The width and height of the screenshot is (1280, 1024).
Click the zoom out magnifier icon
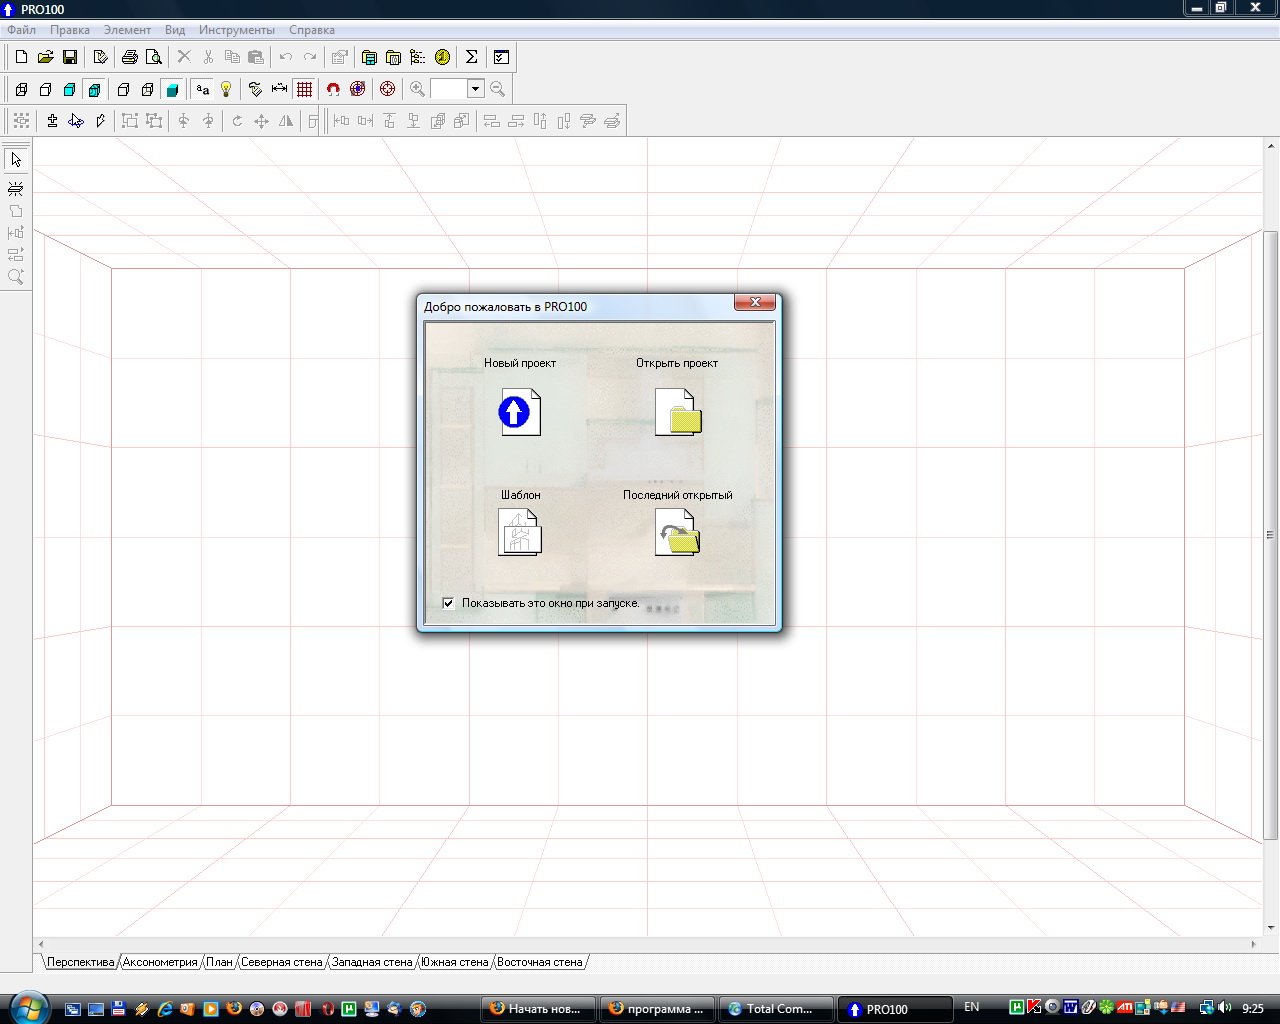click(x=497, y=89)
